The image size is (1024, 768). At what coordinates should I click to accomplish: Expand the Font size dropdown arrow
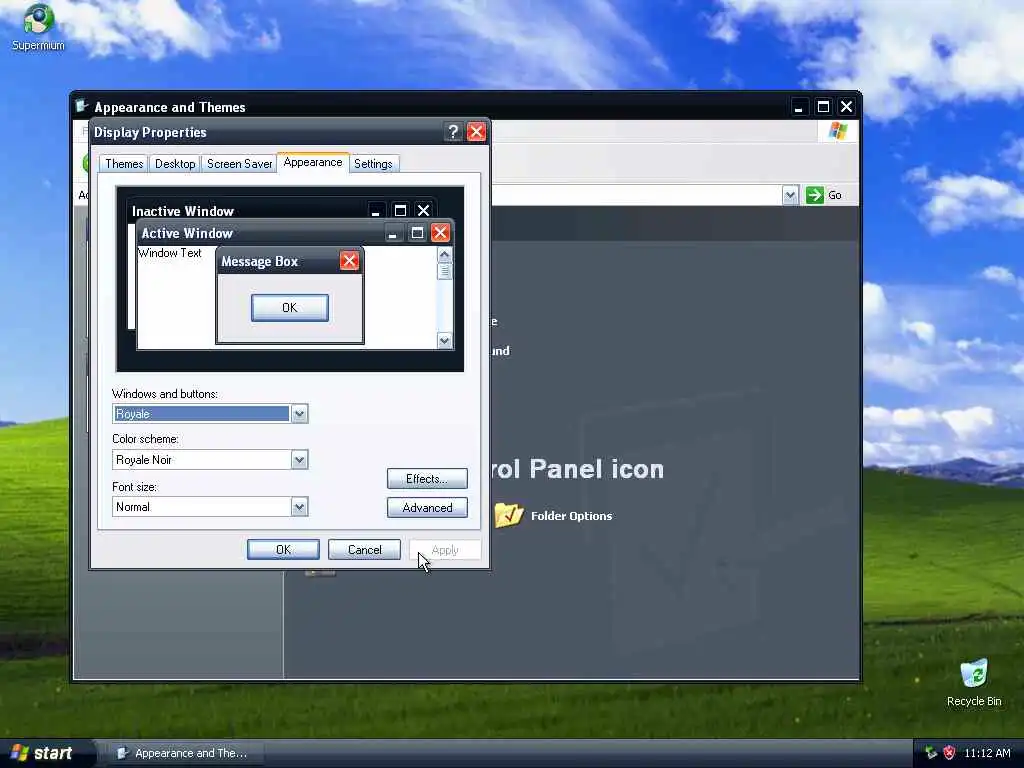tap(299, 507)
